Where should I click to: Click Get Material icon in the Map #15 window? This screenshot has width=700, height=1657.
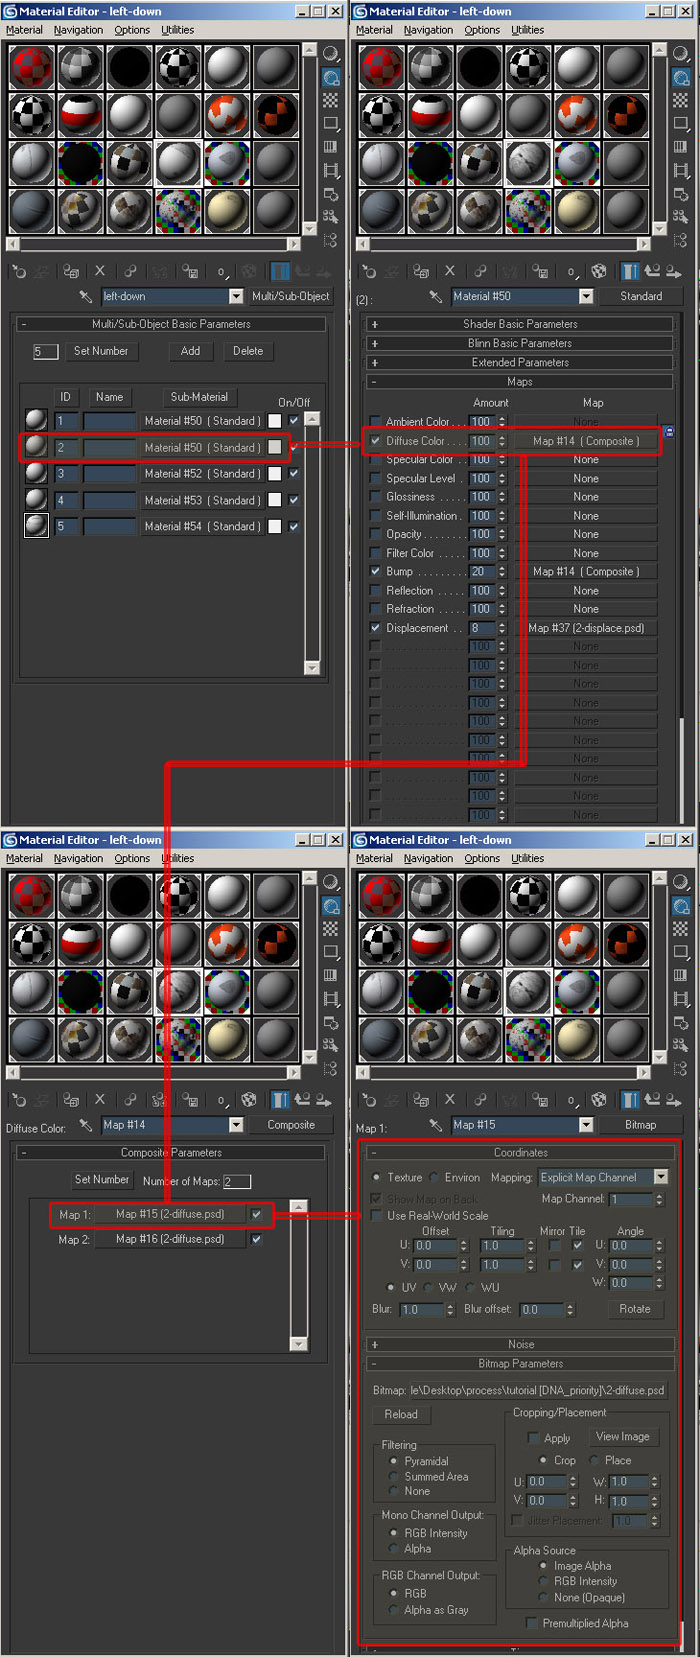369,1100
